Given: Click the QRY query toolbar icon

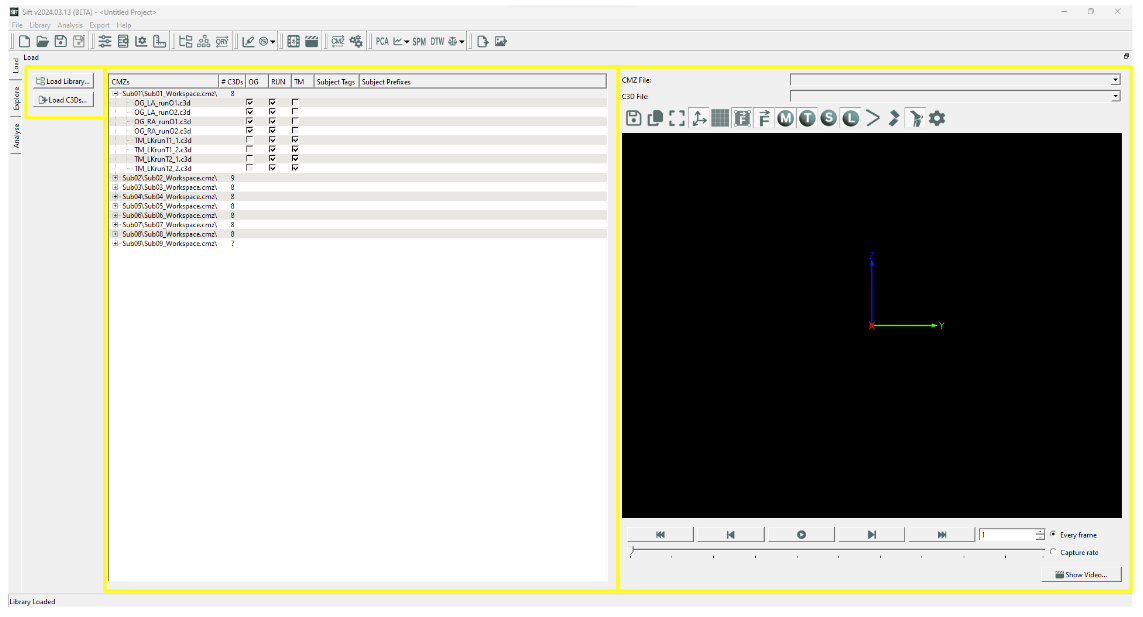Looking at the screenshot, I should click(x=222, y=42).
